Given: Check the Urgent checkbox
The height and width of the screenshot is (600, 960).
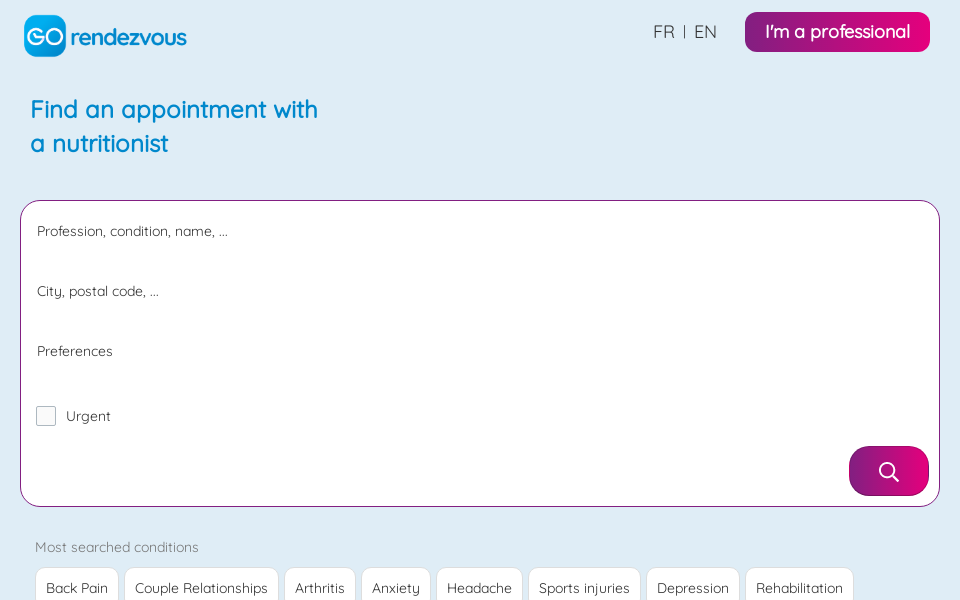Looking at the screenshot, I should (46, 416).
